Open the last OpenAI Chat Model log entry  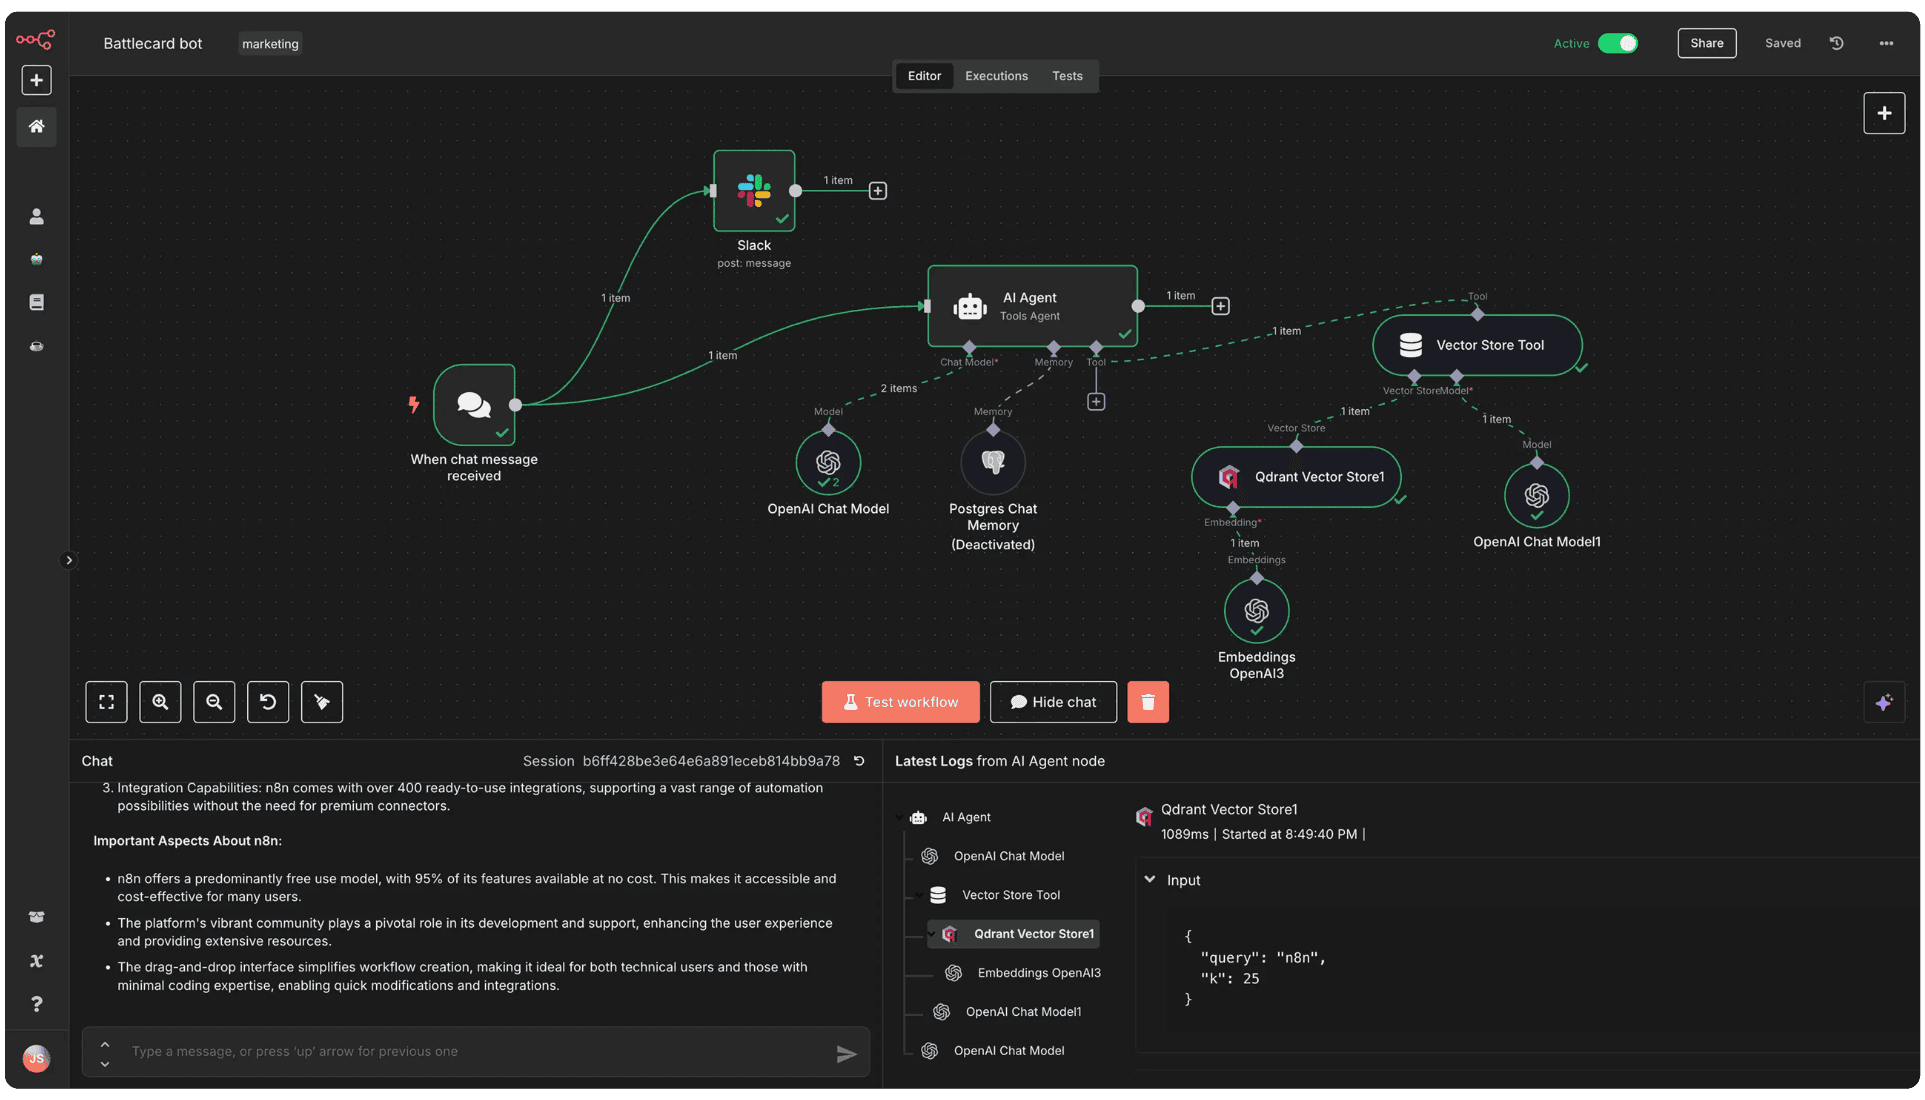(x=1008, y=1051)
